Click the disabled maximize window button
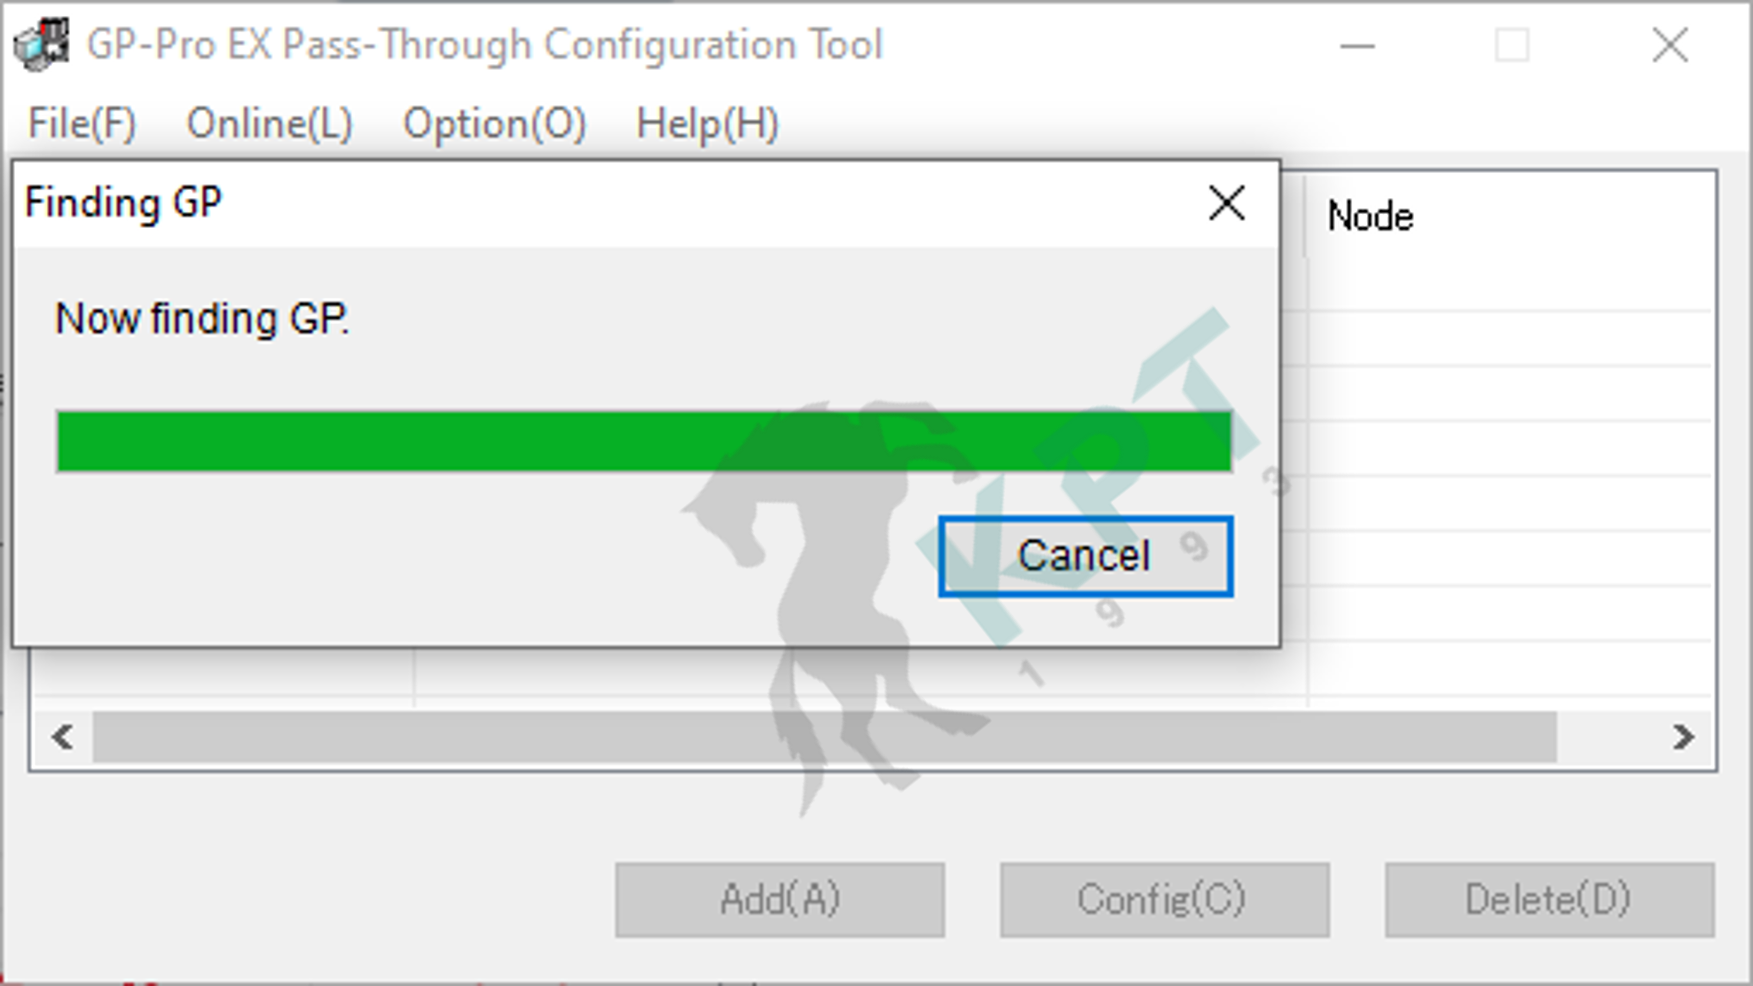The width and height of the screenshot is (1753, 986). [x=1512, y=46]
